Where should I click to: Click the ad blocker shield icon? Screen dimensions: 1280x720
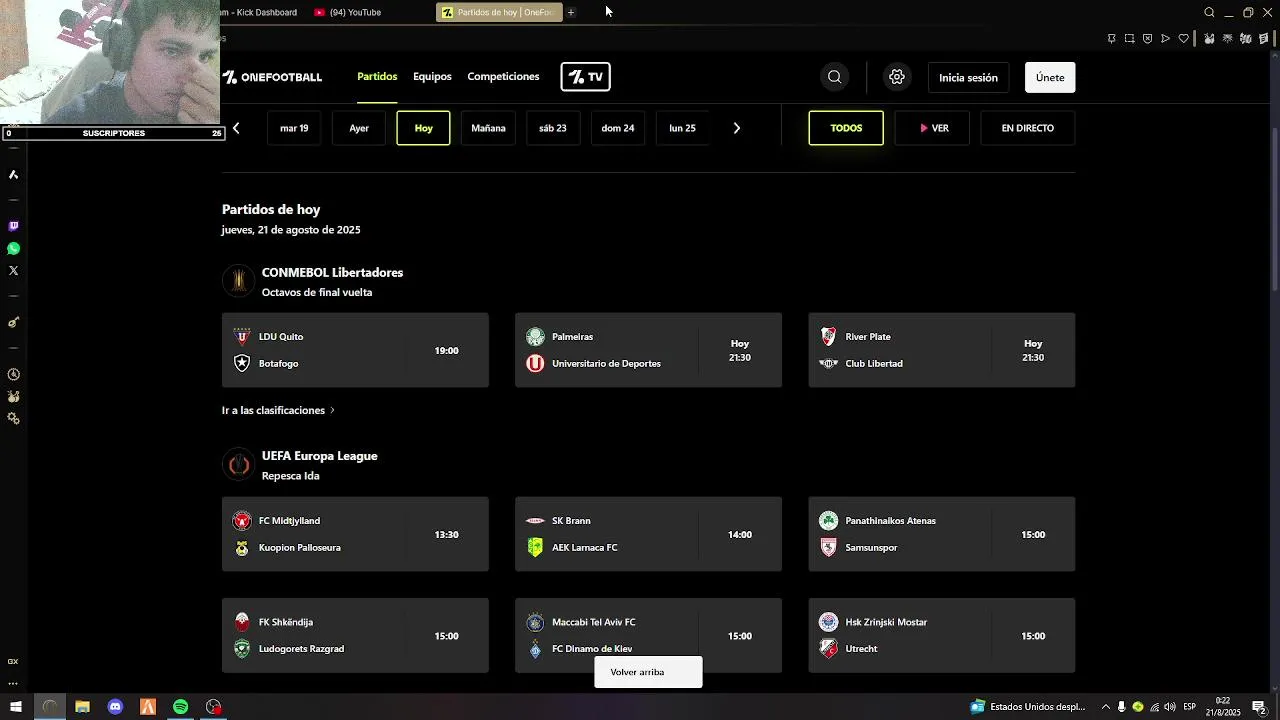pyautogui.click(x=1147, y=38)
